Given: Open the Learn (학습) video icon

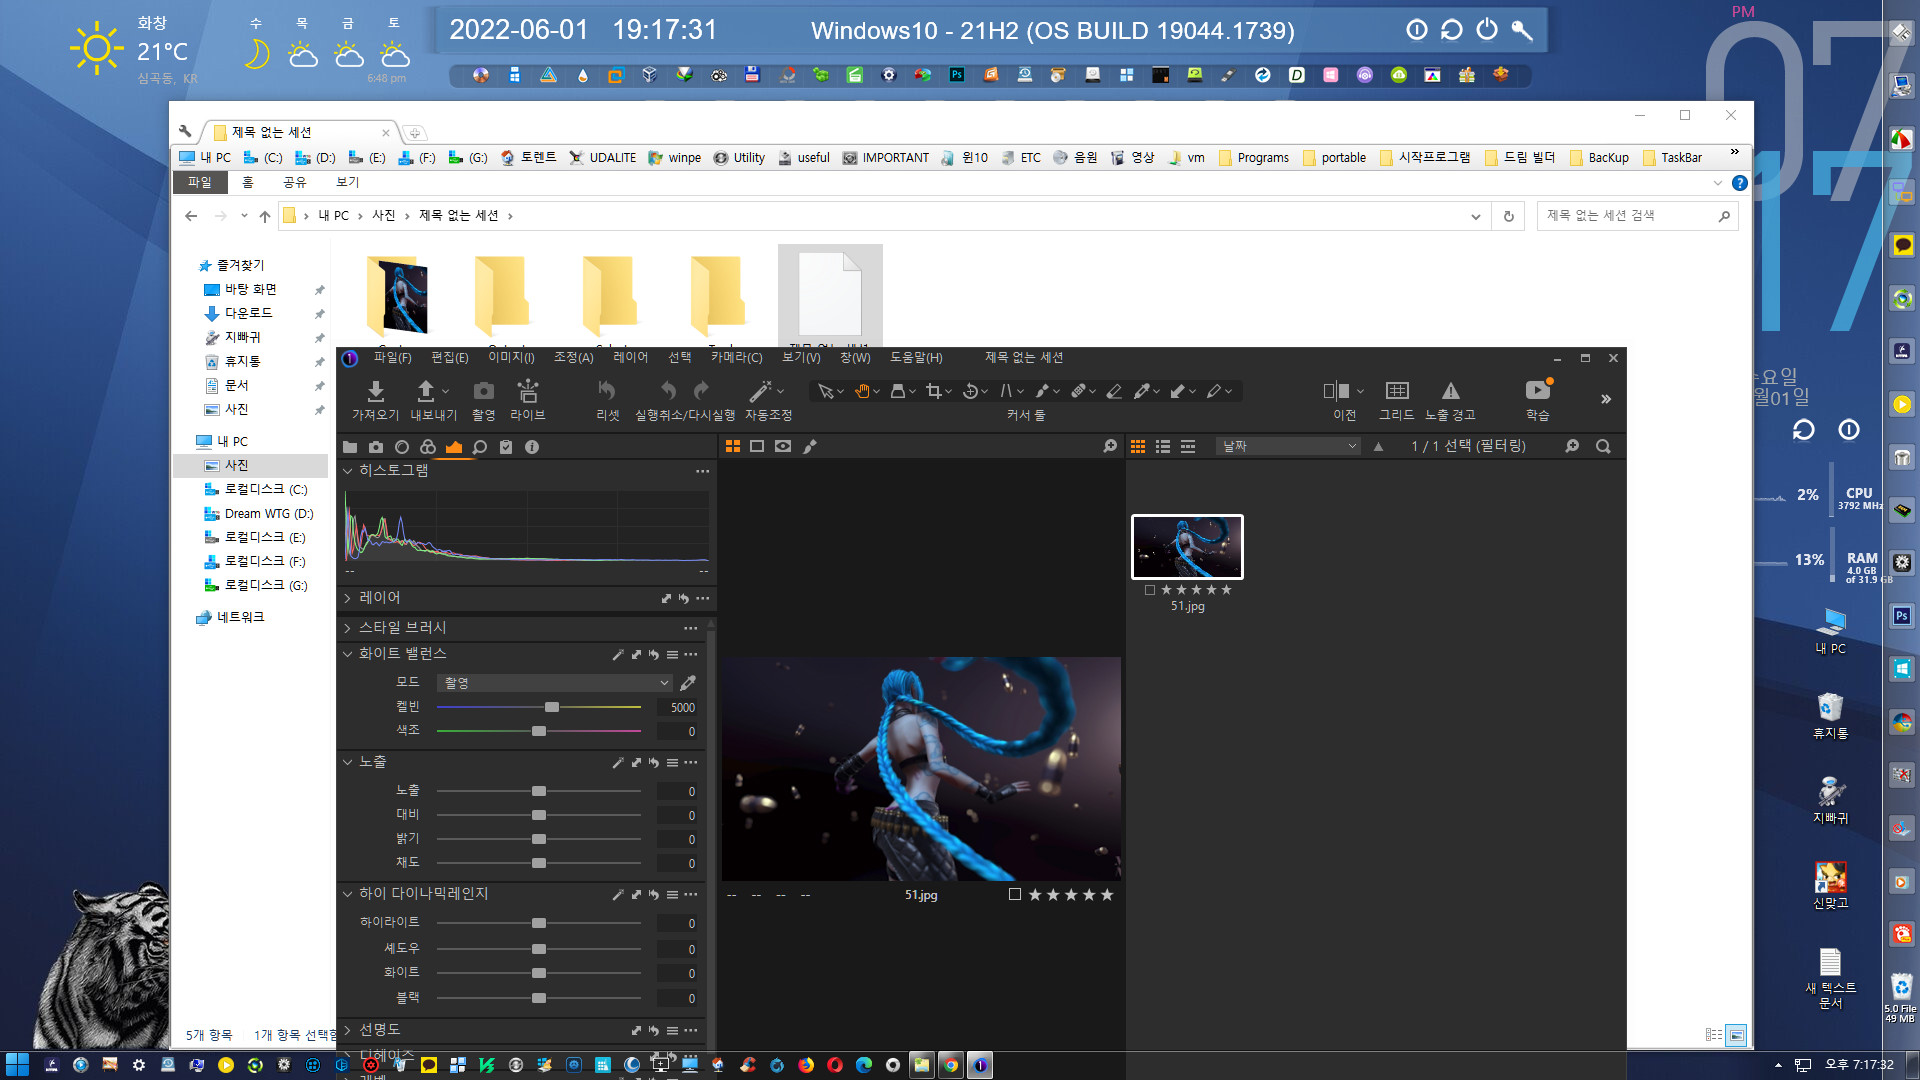Looking at the screenshot, I should [1538, 390].
